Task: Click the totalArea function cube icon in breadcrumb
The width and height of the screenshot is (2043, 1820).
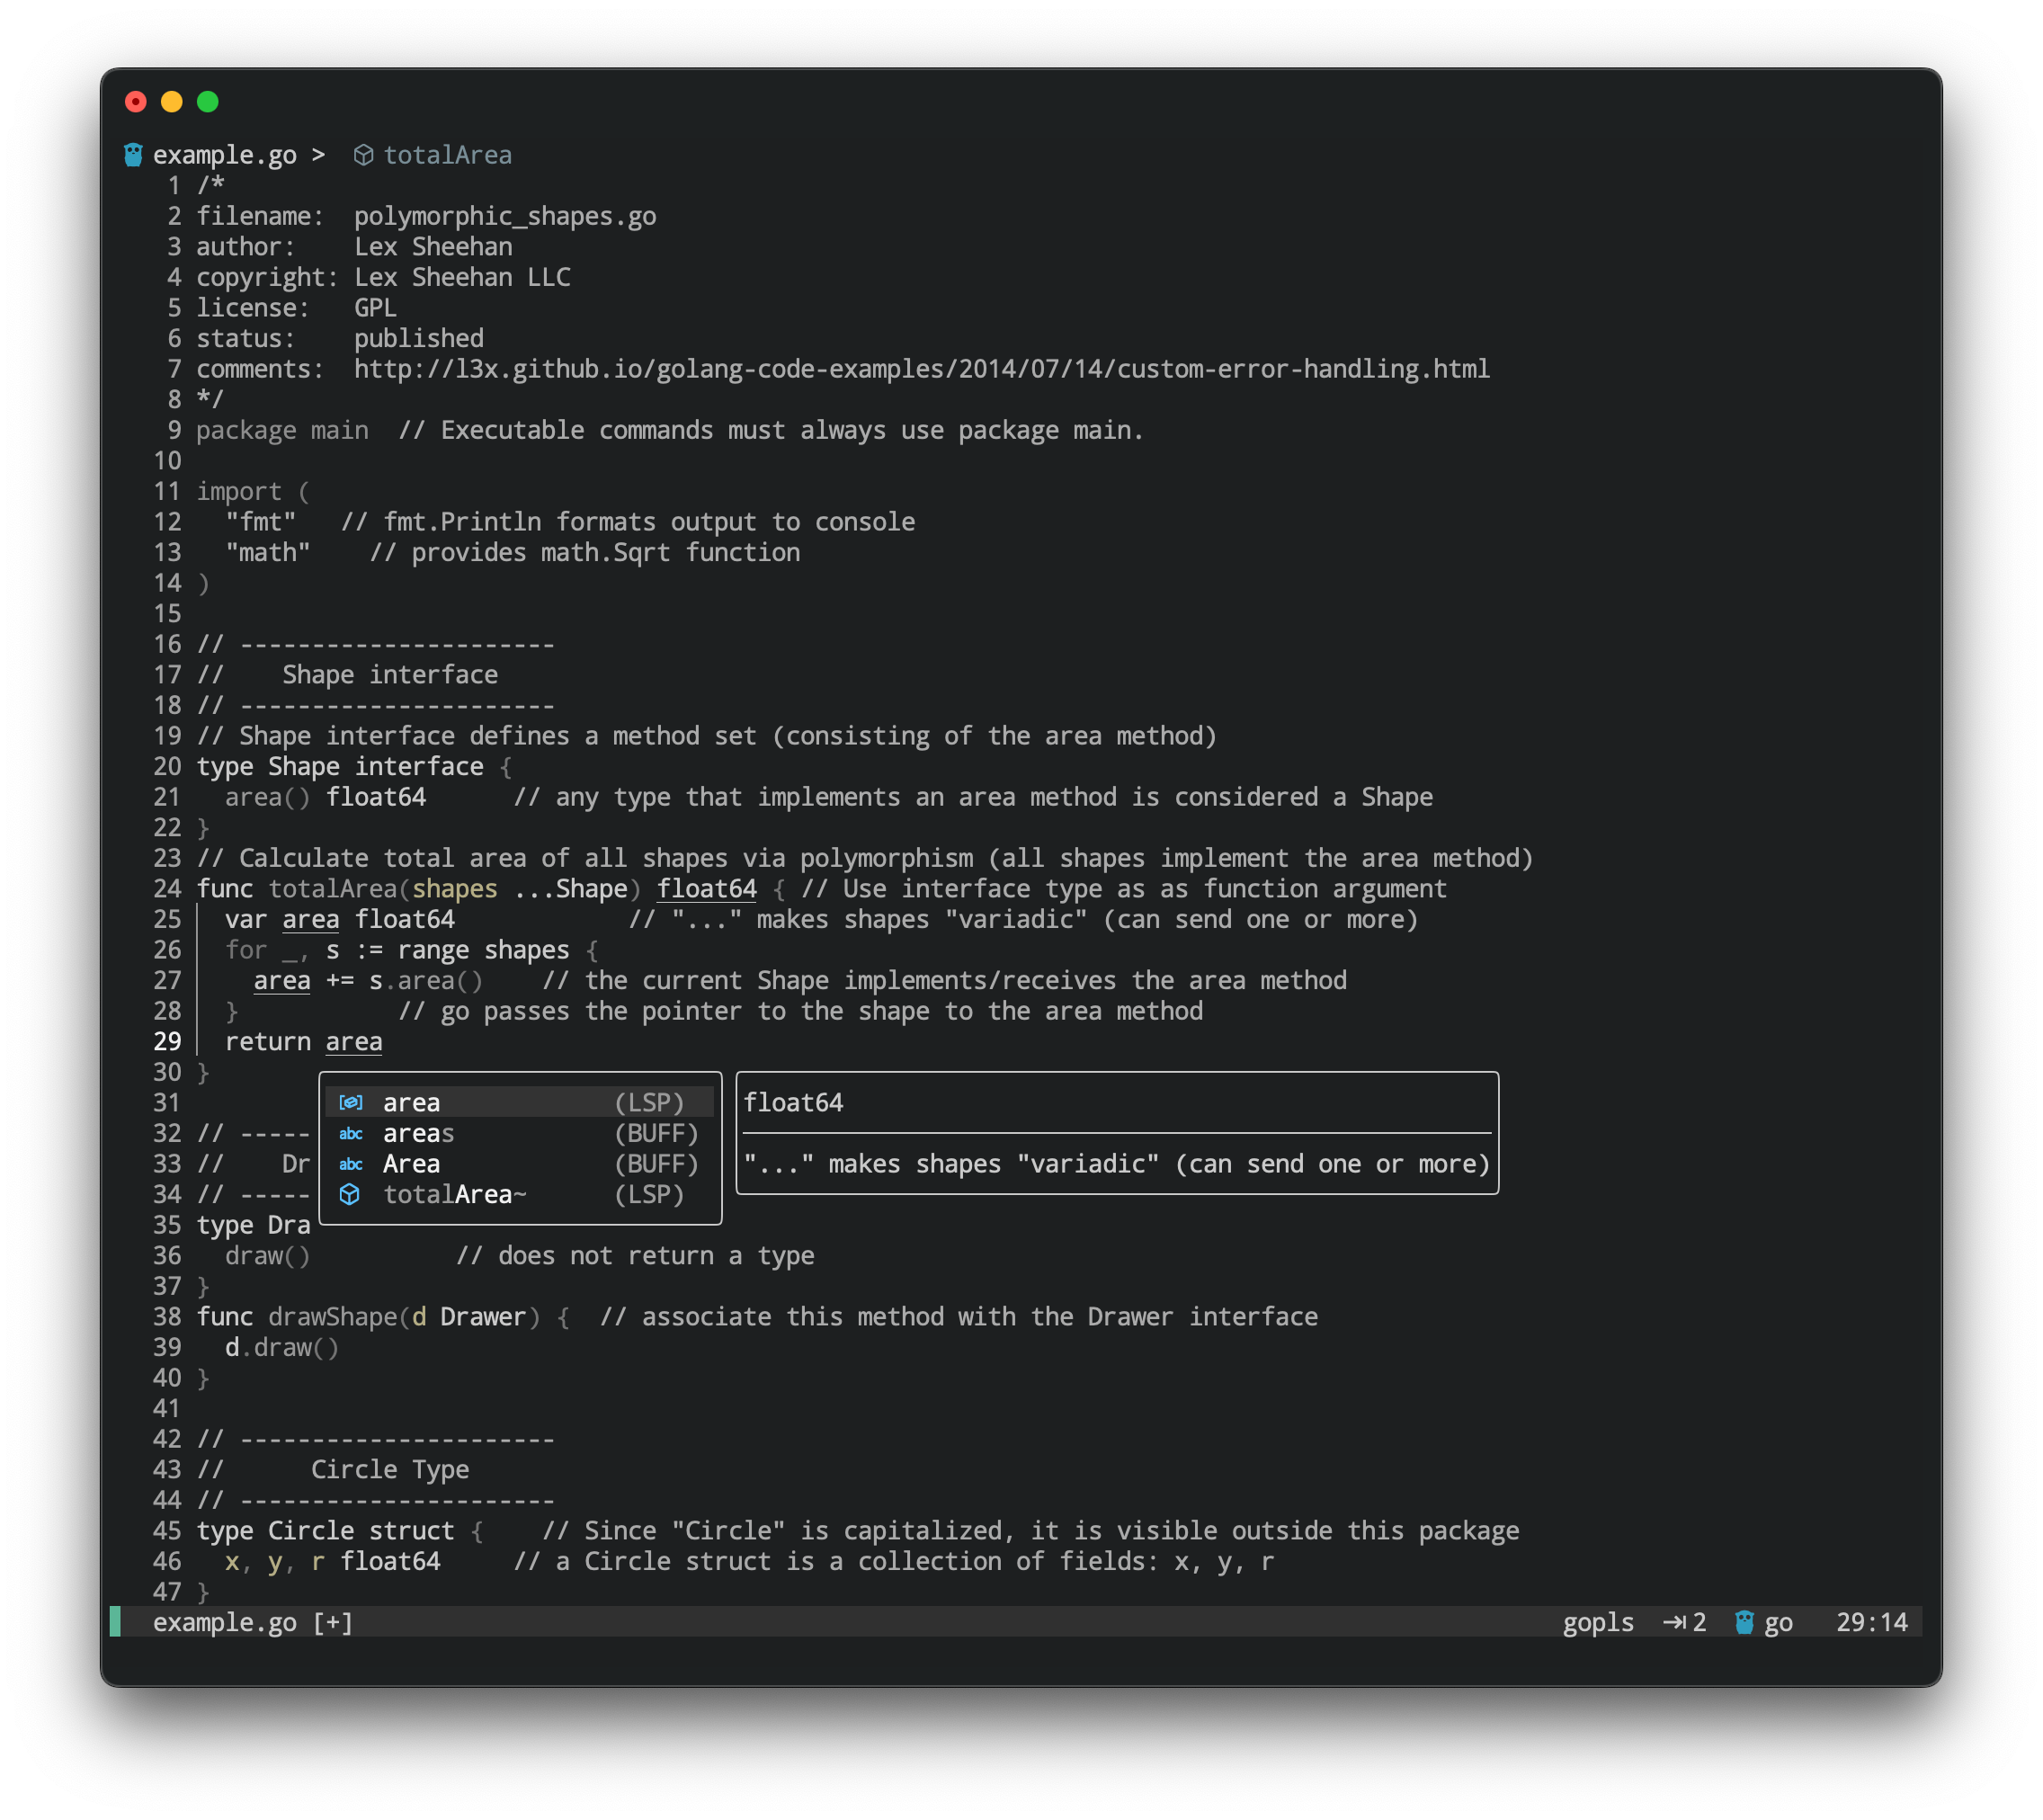Action: coord(364,155)
